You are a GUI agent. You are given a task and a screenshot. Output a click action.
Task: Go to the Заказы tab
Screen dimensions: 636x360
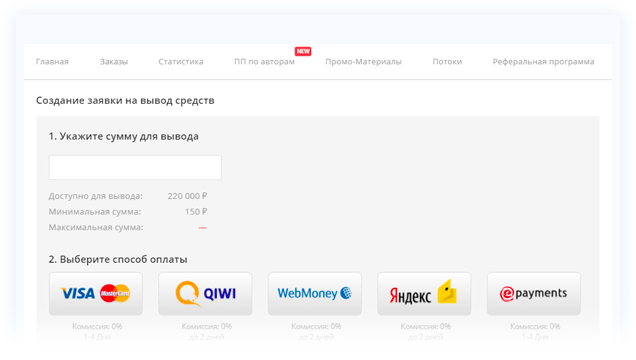tap(114, 62)
